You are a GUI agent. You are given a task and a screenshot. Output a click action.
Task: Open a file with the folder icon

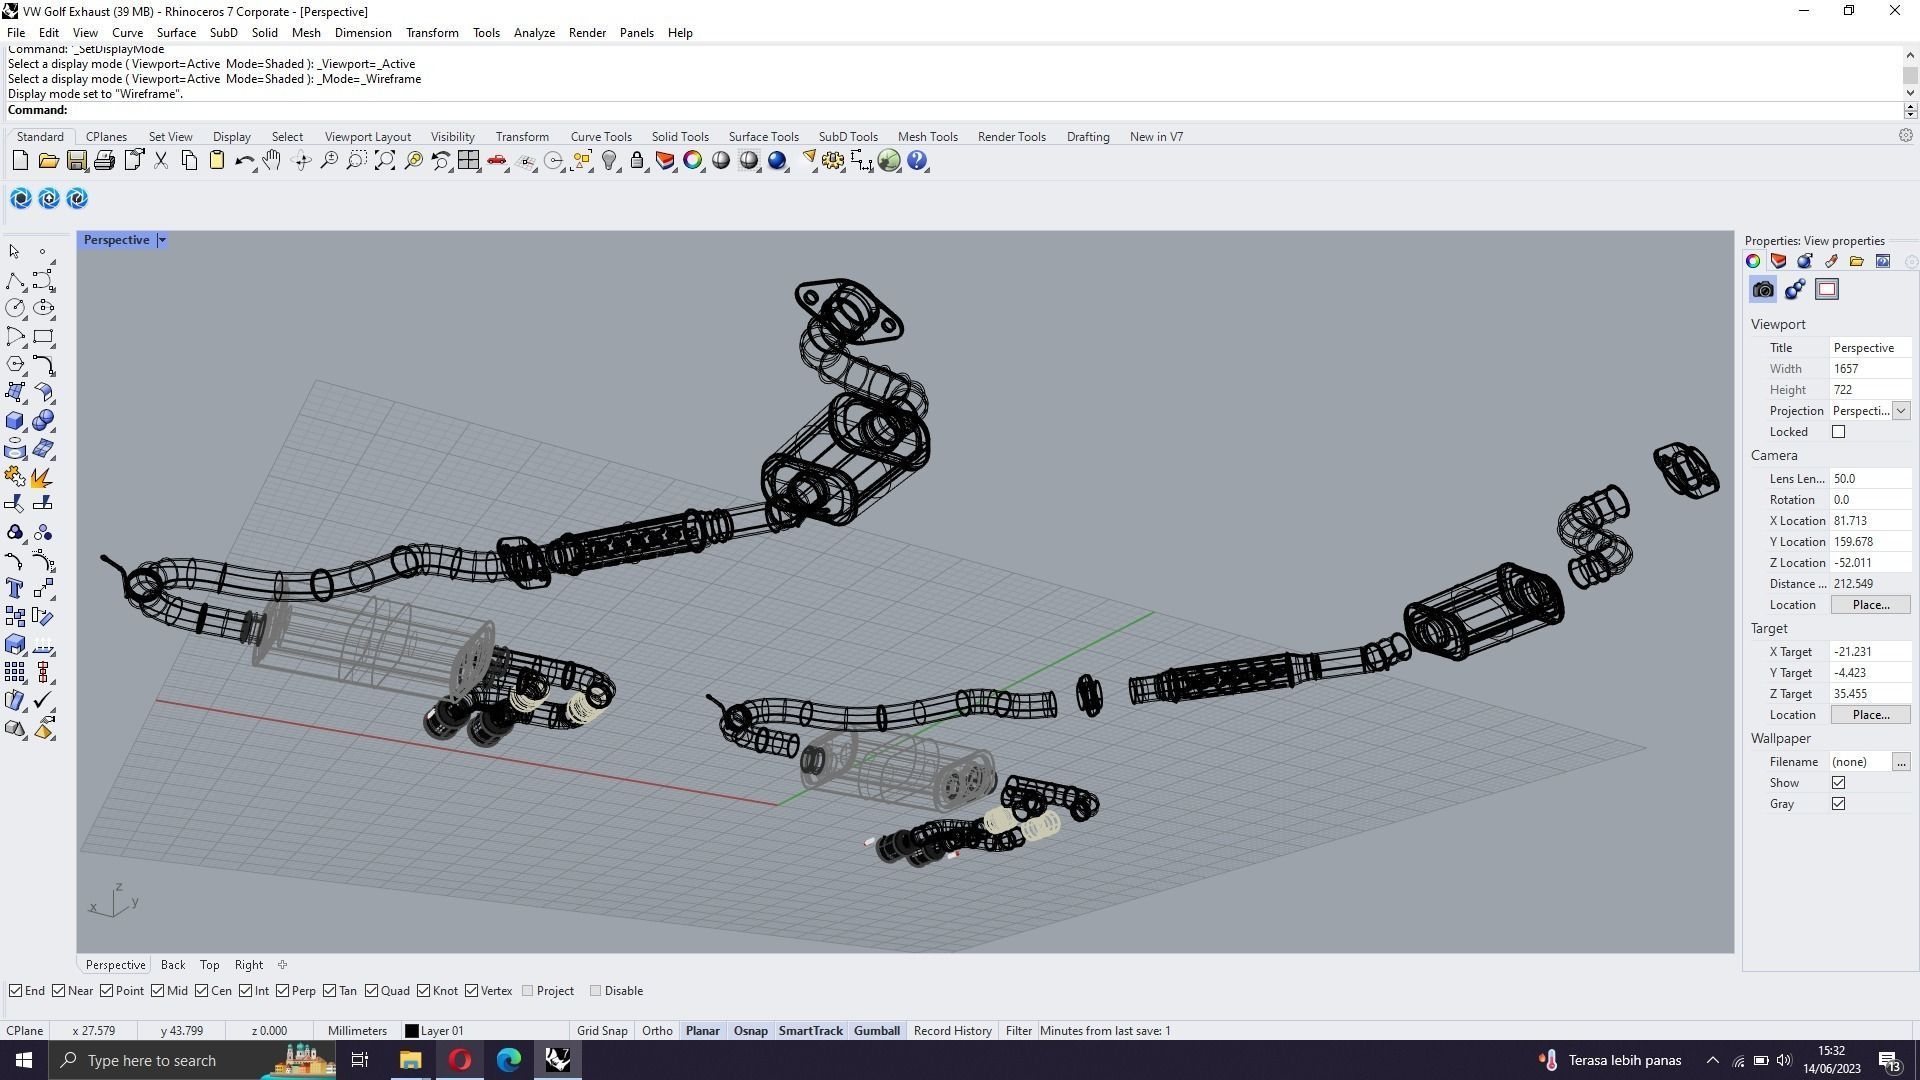click(48, 161)
